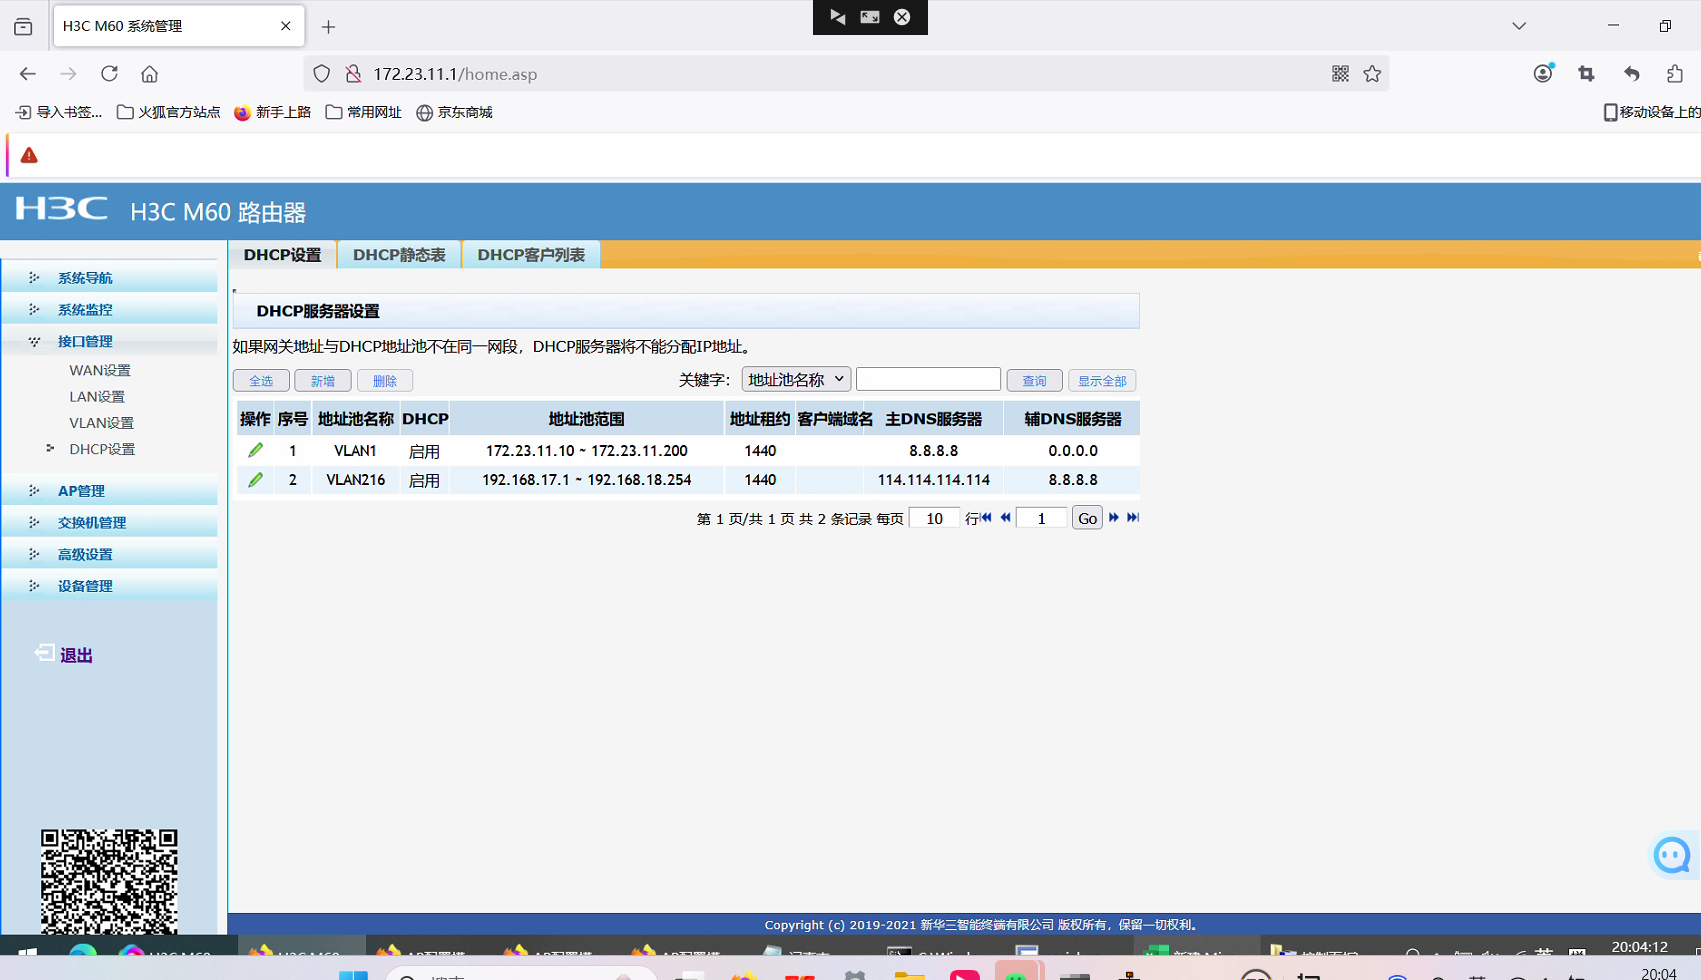This screenshot has height=980, width=1701.
Task: Click the undo arrow toolbar icon
Action: [1632, 74]
